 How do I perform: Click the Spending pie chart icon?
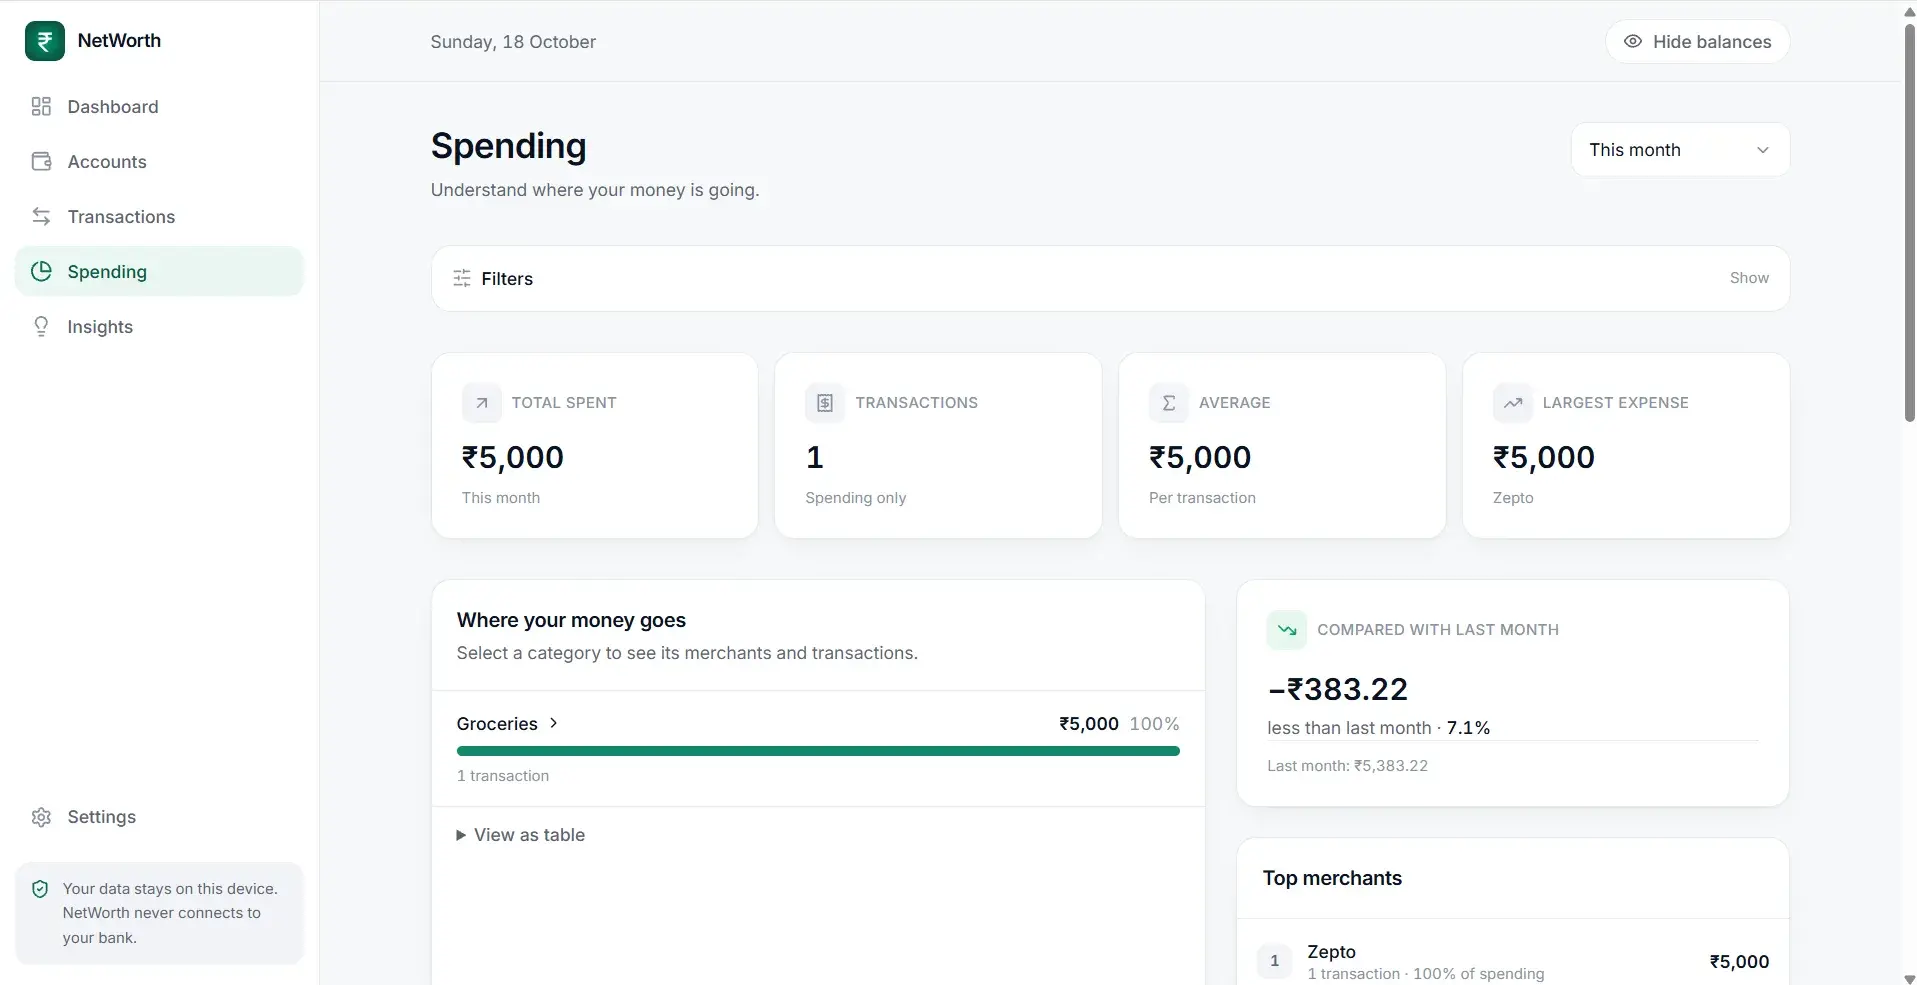click(41, 272)
